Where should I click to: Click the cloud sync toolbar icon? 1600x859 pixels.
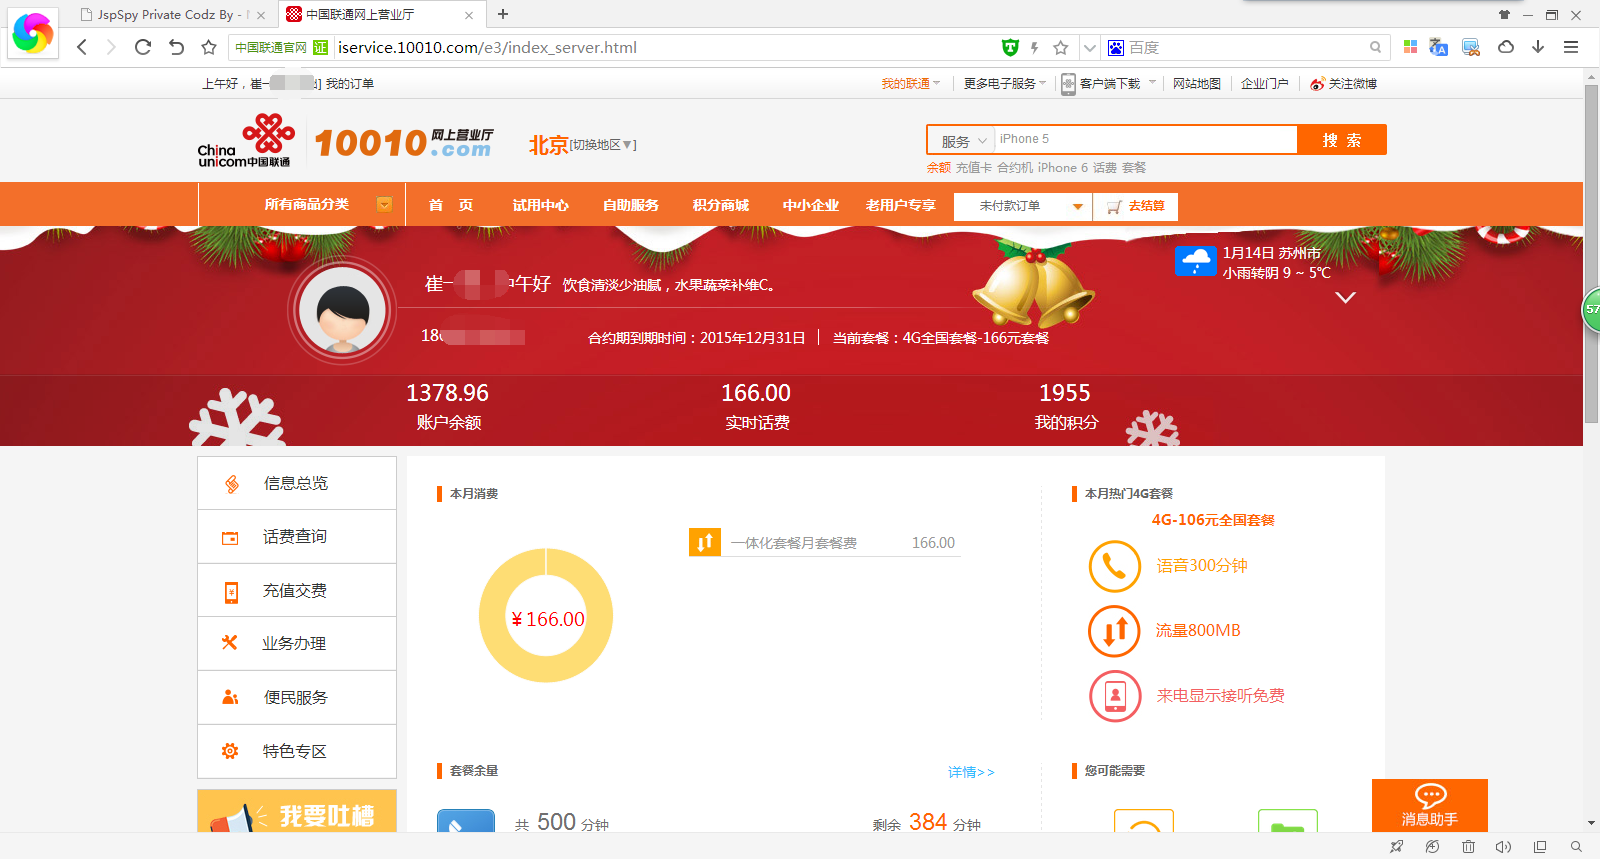pyautogui.click(x=1506, y=47)
